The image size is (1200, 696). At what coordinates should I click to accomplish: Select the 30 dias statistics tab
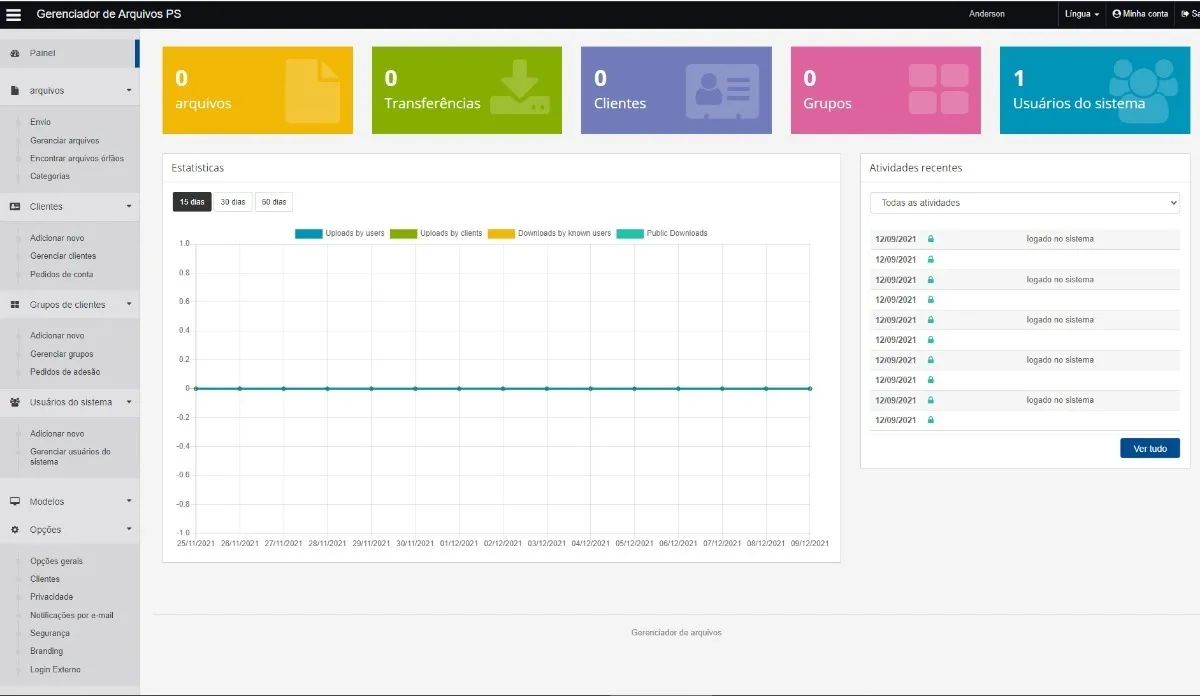pos(232,202)
